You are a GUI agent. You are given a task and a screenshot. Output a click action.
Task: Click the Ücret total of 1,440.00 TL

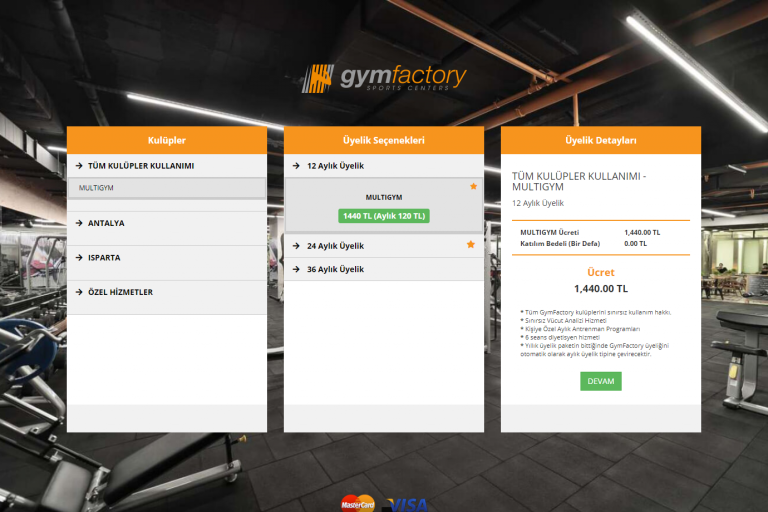(x=600, y=289)
